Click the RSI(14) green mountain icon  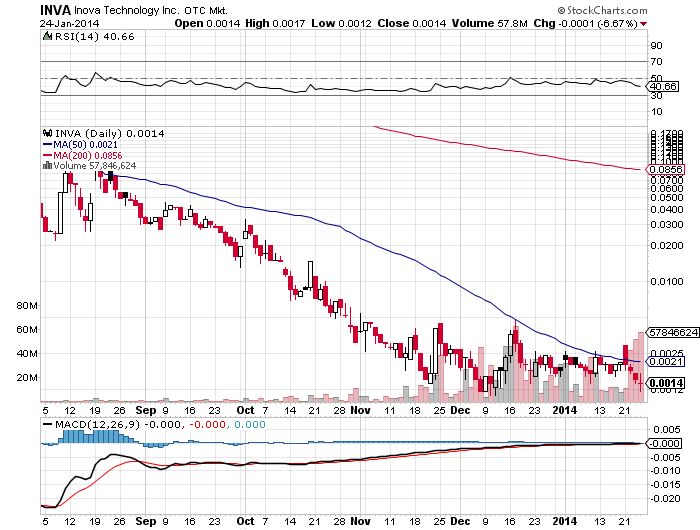coord(47,36)
